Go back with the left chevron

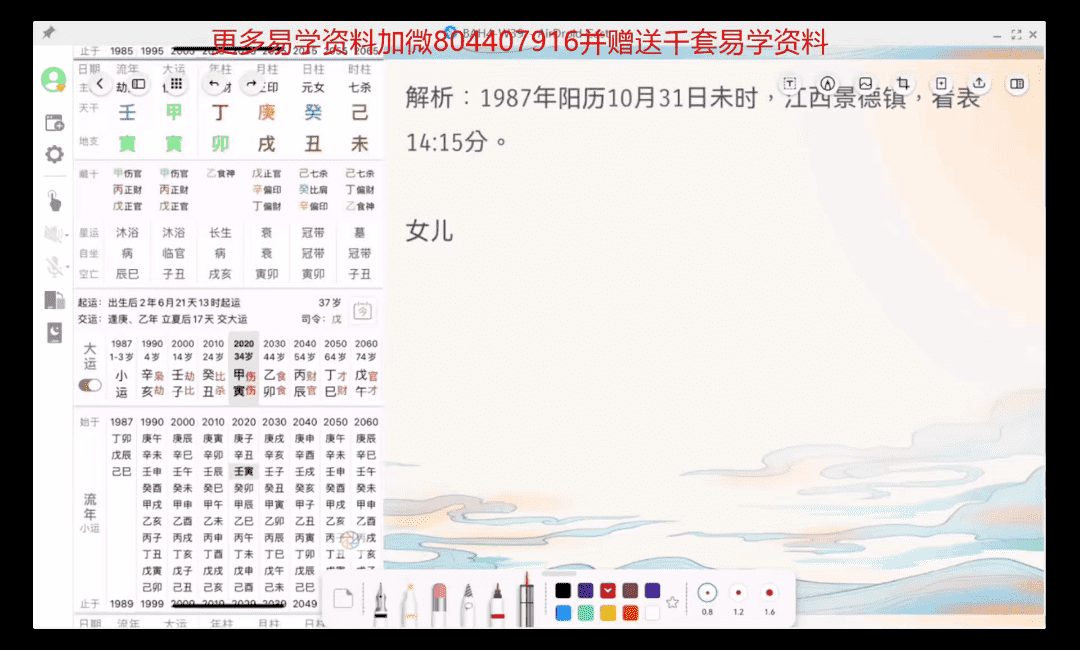100,84
